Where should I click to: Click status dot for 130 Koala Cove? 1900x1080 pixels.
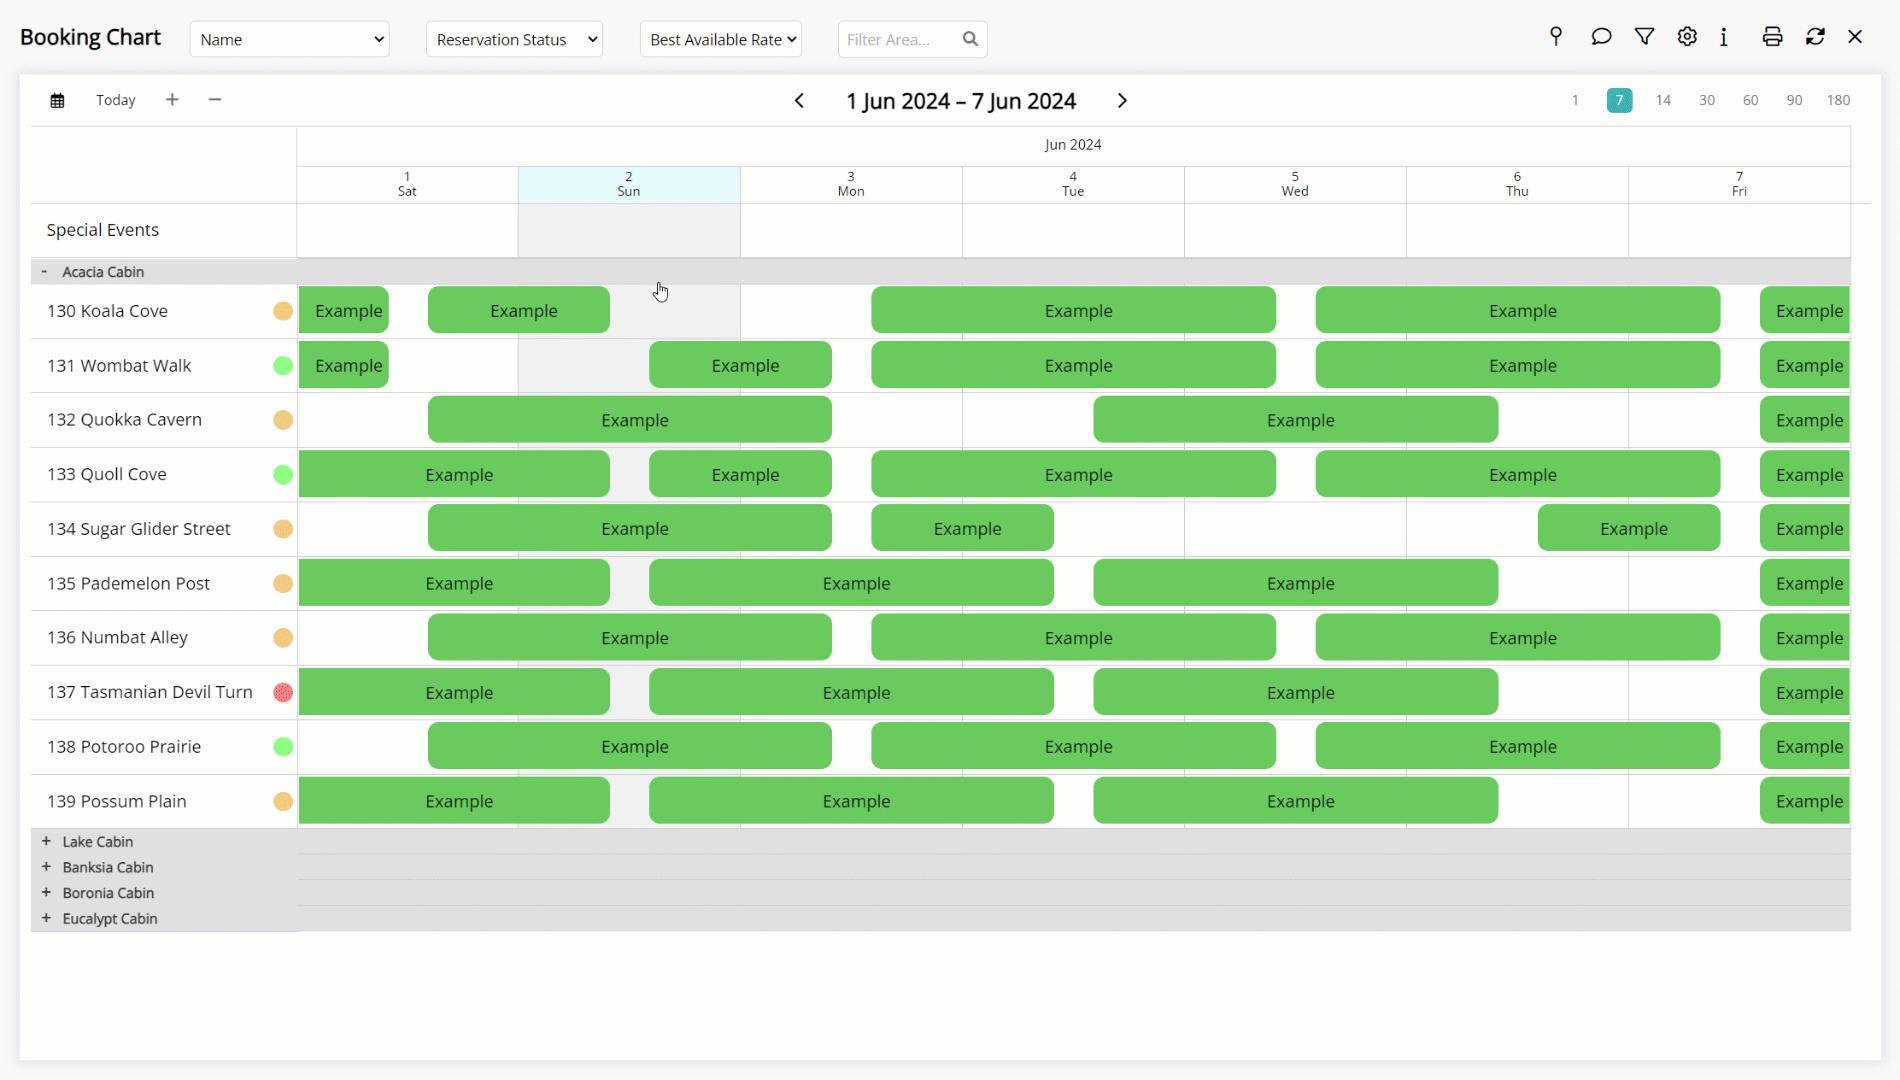click(x=283, y=311)
